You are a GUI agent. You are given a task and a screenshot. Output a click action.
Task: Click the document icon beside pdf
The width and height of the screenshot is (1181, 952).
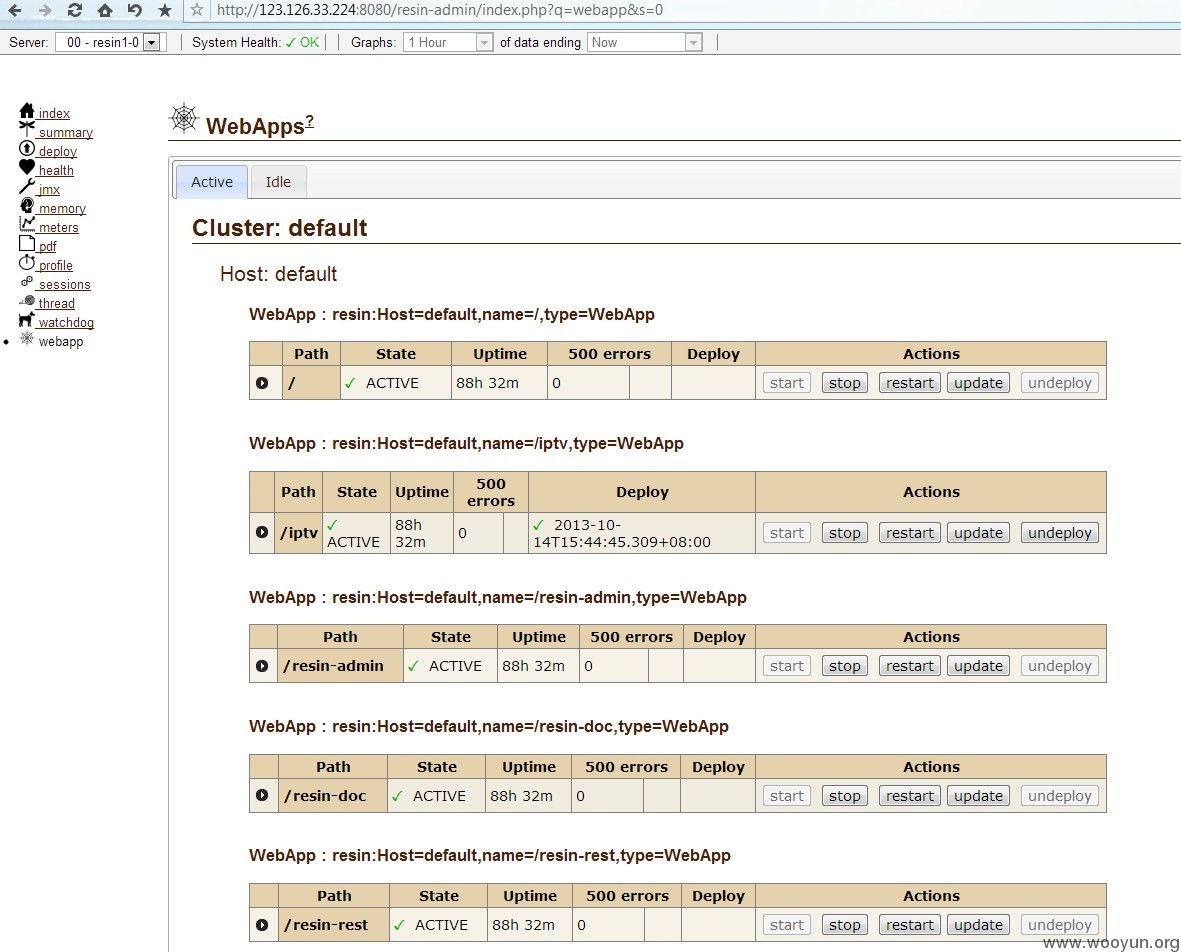pyautogui.click(x=27, y=243)
